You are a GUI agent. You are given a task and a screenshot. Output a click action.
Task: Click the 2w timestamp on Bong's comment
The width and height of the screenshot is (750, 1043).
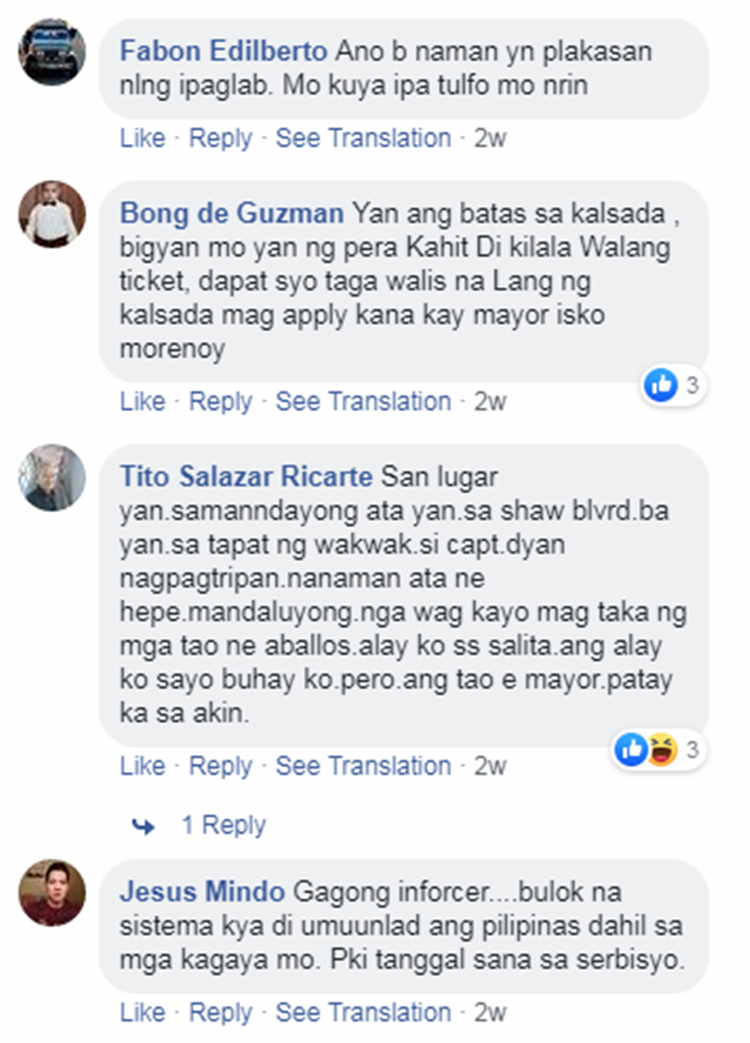click(490, 402)
